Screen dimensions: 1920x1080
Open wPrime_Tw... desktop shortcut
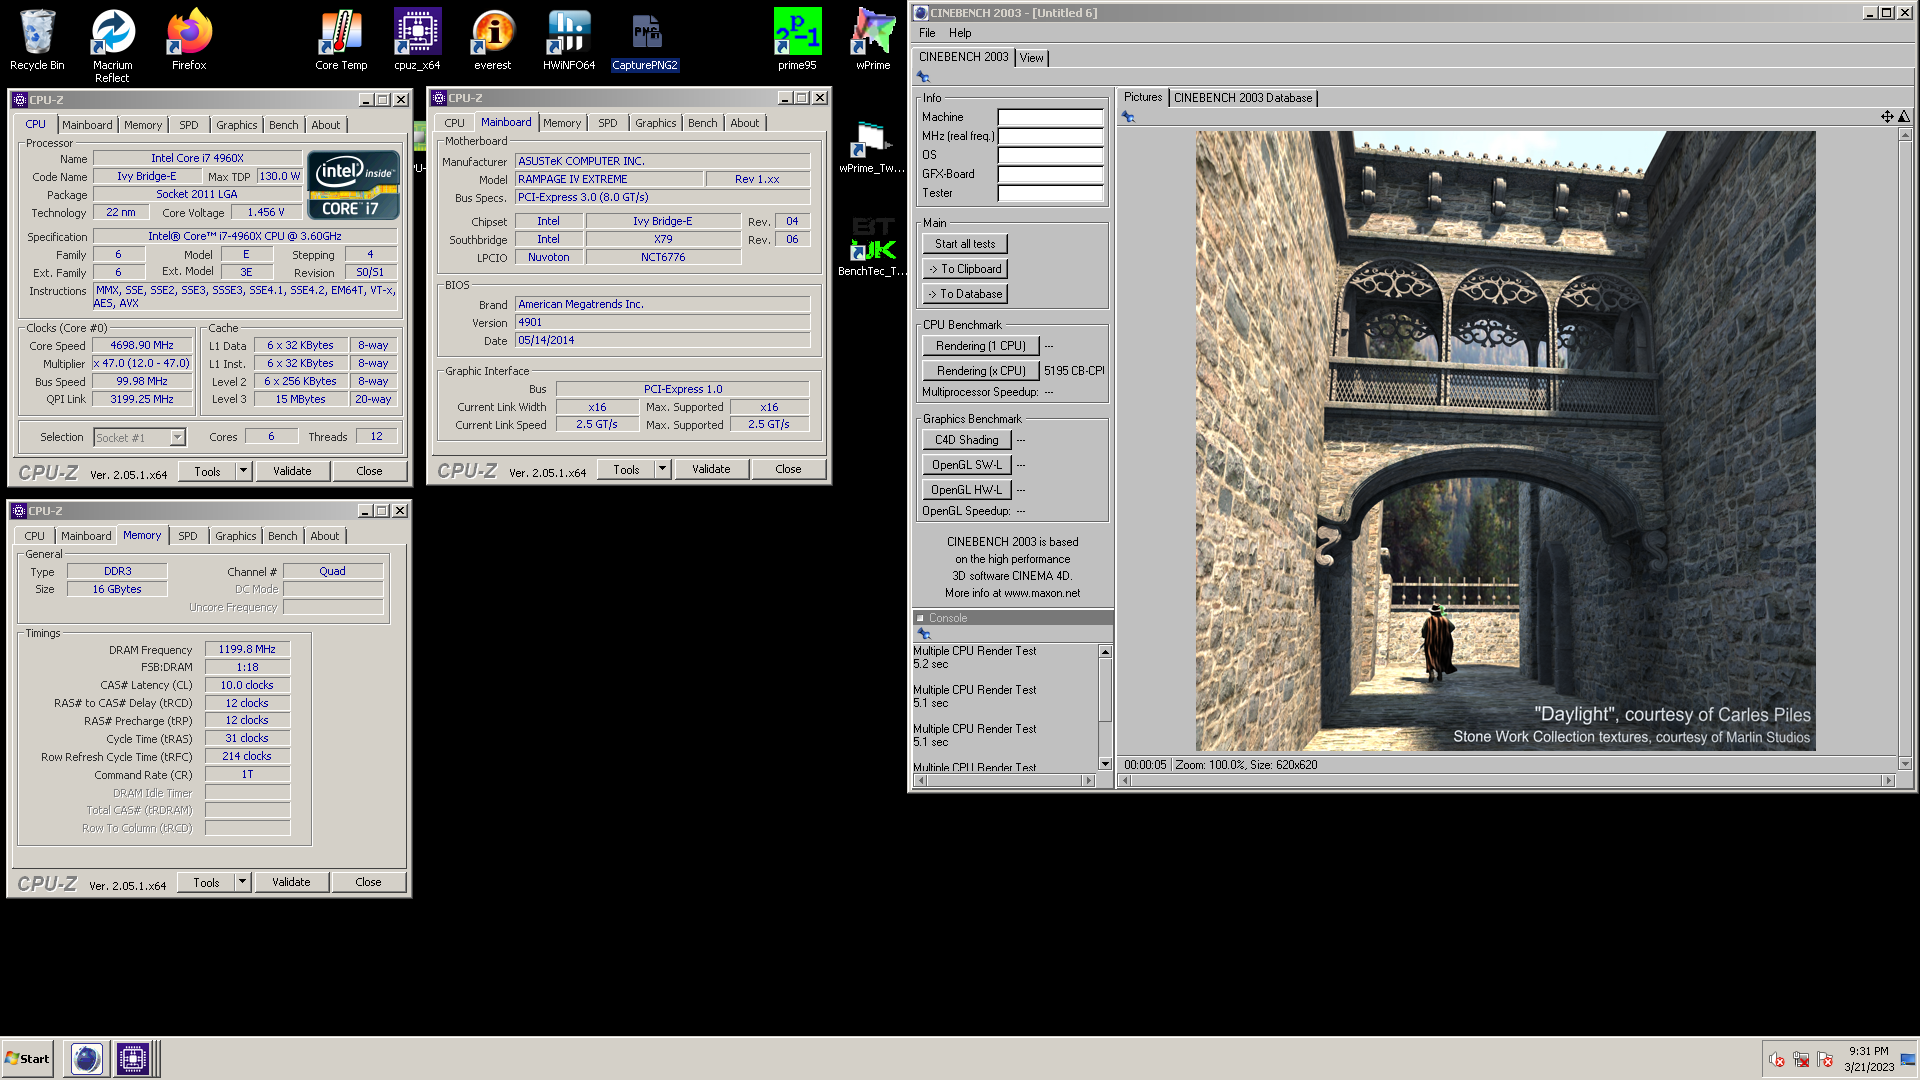coord(873,147)
